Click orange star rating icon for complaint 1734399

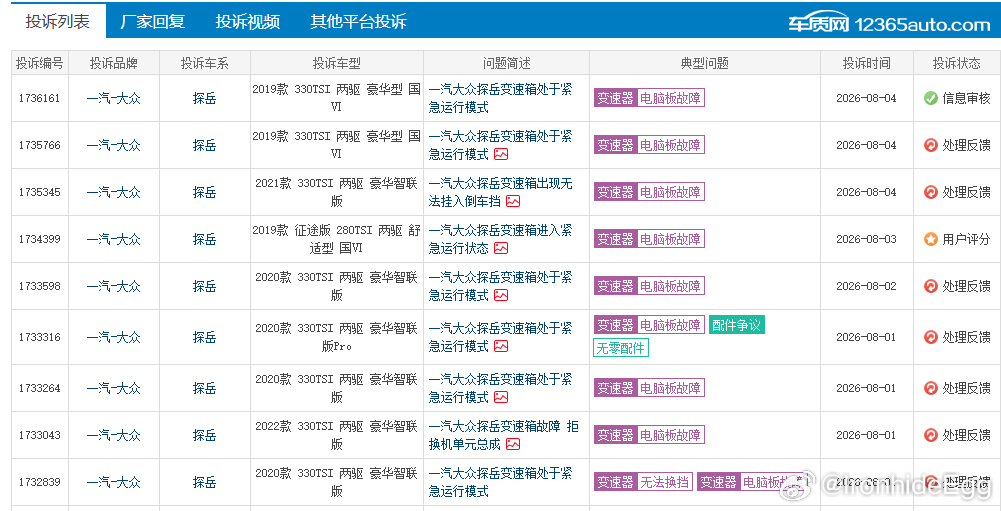pyautogui.click(x=931, y=239)
